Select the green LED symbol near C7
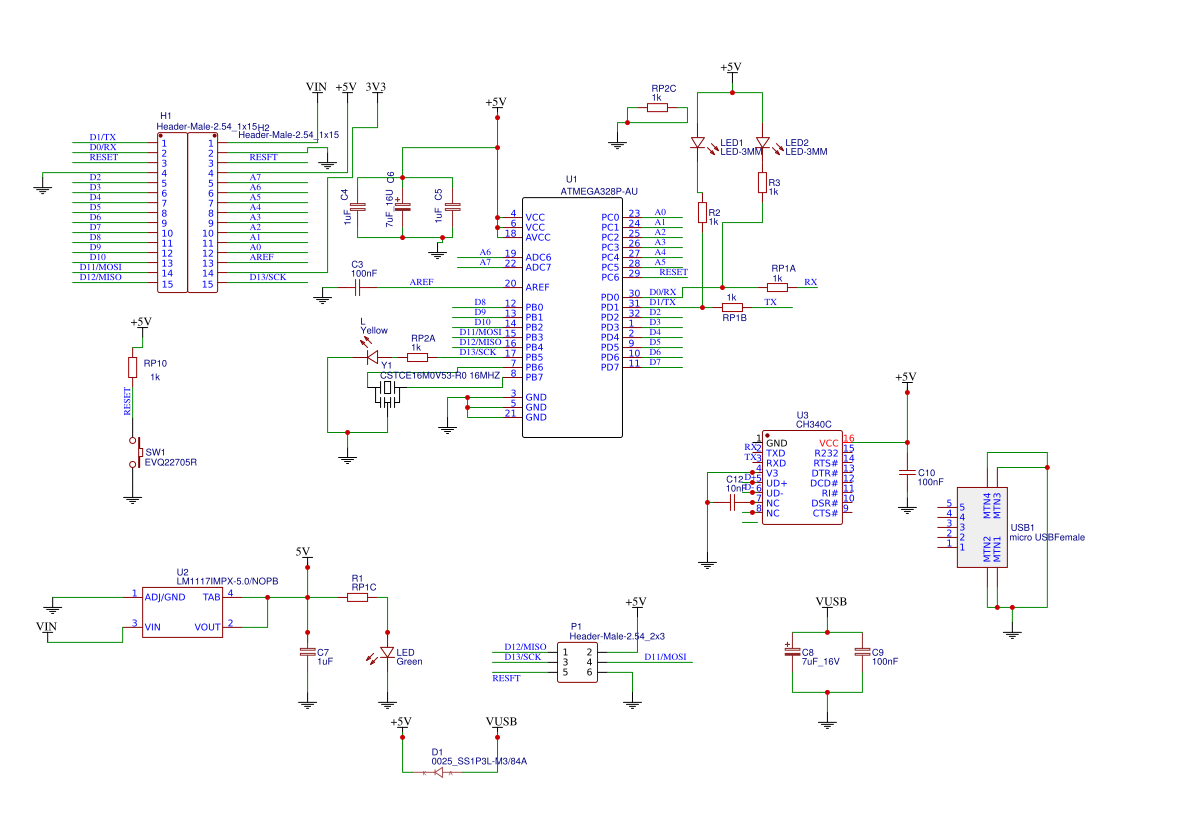Image resolution: width=1177 pixels, height=834 pixels. pyautogui.click(x=387, y=653)
